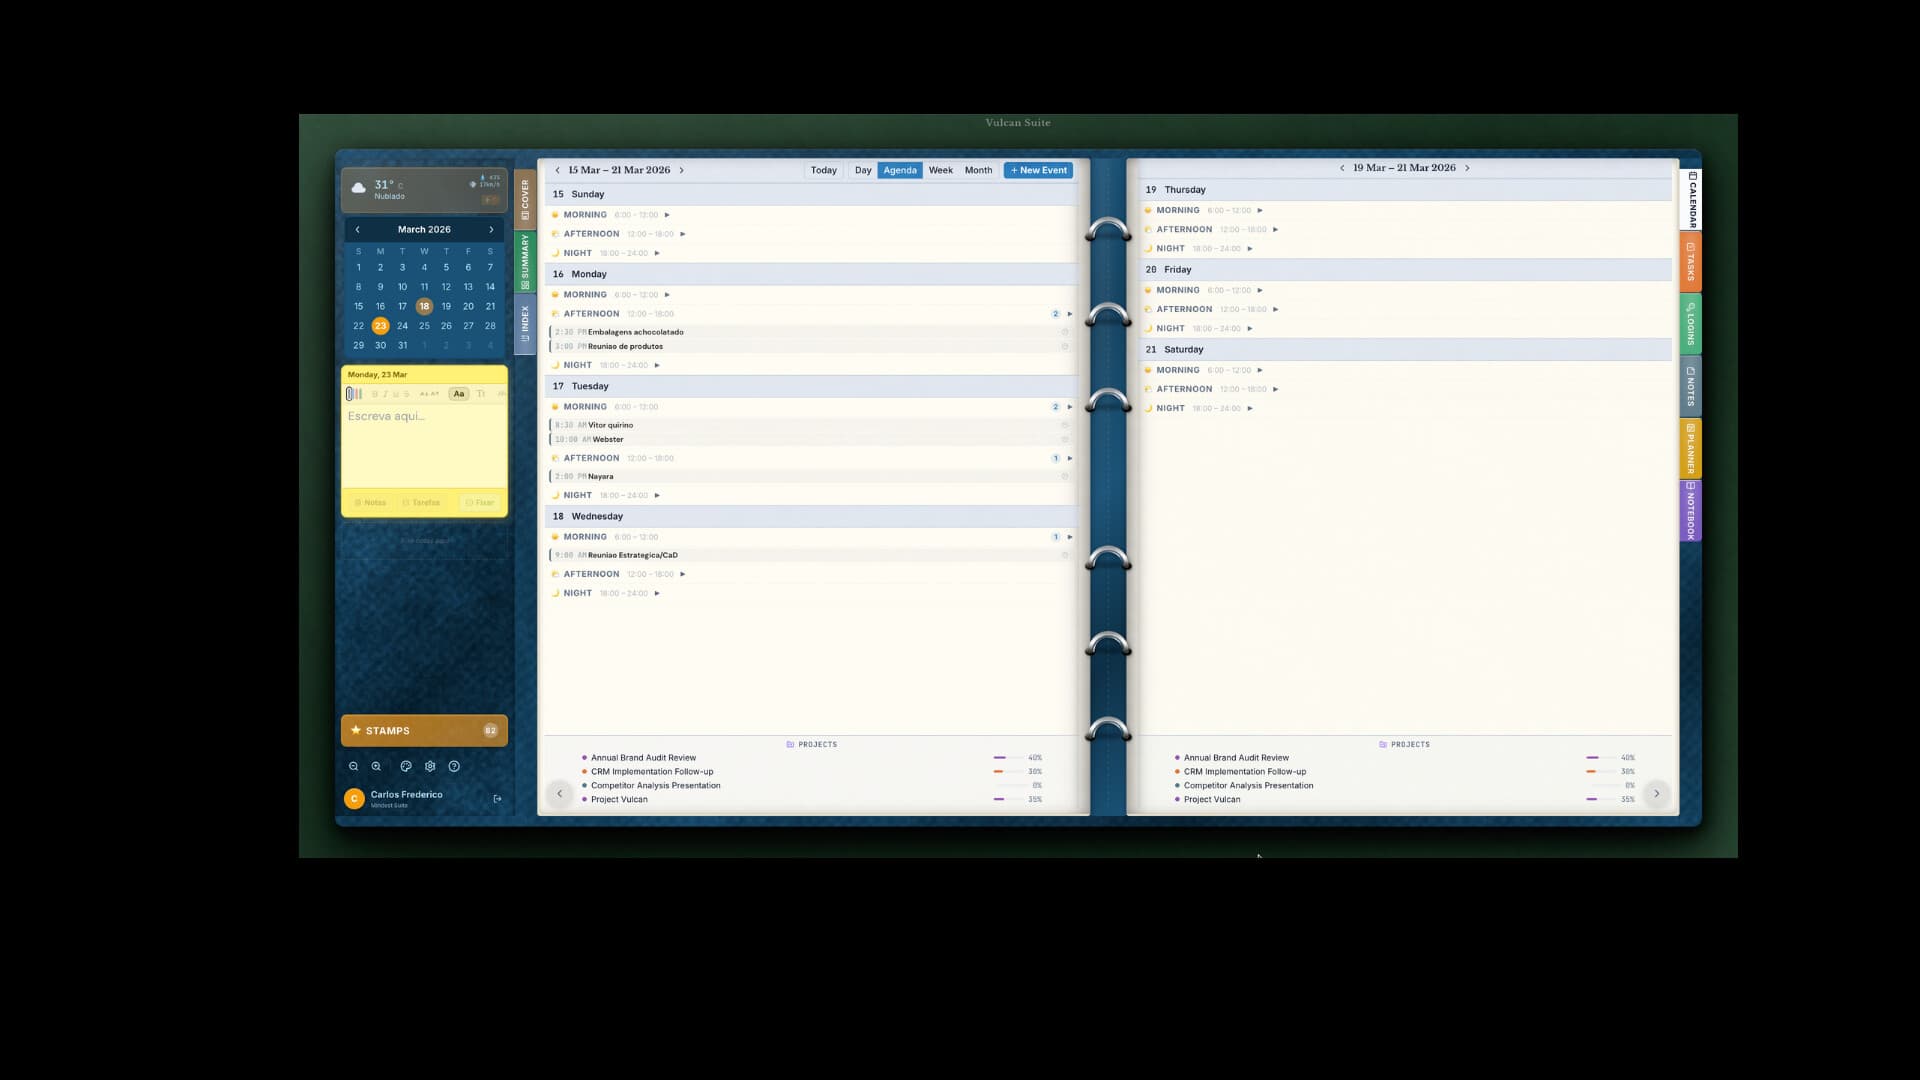1920x1080 pixels.
Task: Expand Wednesday Night time block
Action: 657,593
